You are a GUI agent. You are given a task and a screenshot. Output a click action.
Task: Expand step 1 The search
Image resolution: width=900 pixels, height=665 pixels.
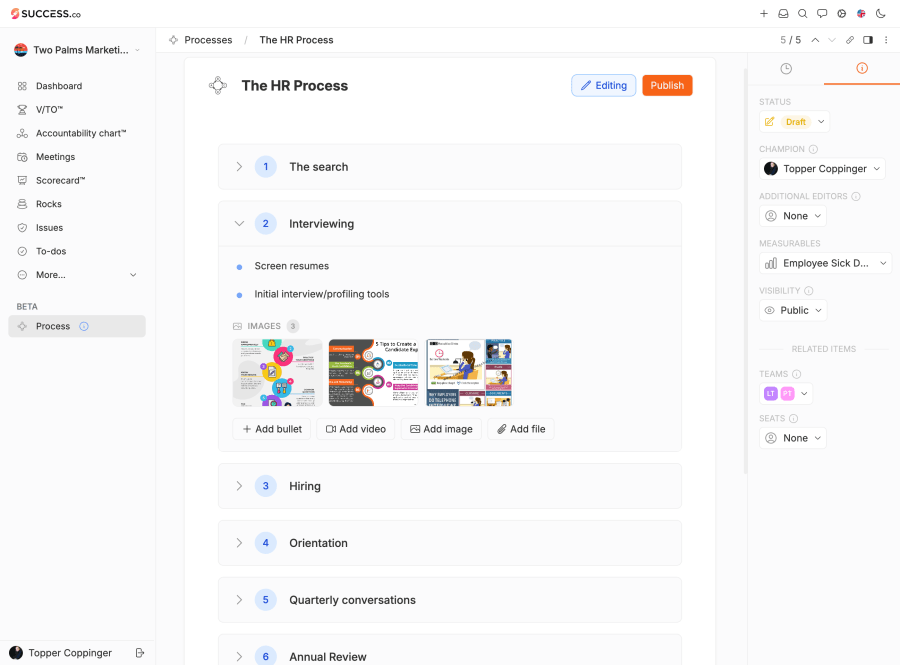point(239,167)
